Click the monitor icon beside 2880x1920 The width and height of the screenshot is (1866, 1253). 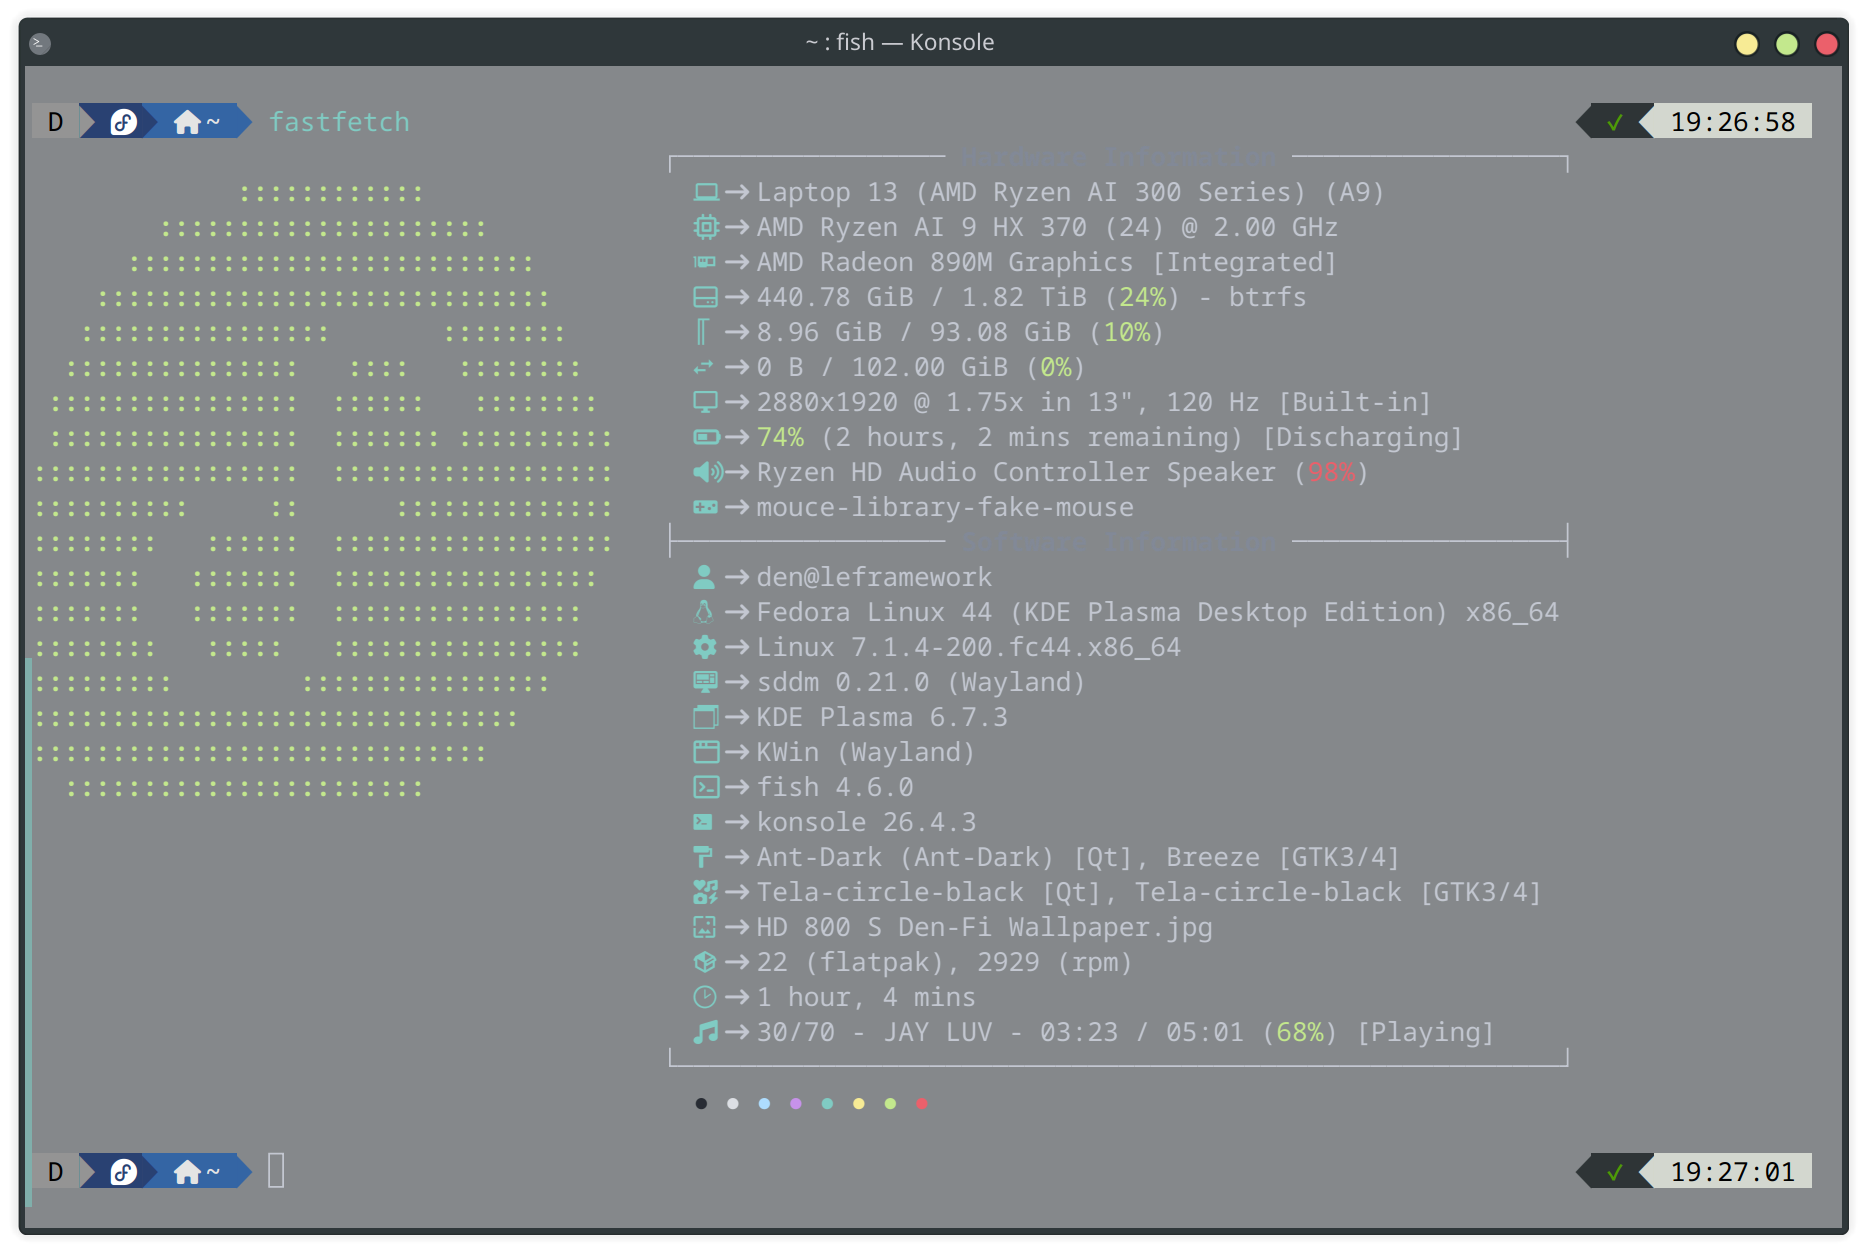pyautogui.click(x=706, y=402)
